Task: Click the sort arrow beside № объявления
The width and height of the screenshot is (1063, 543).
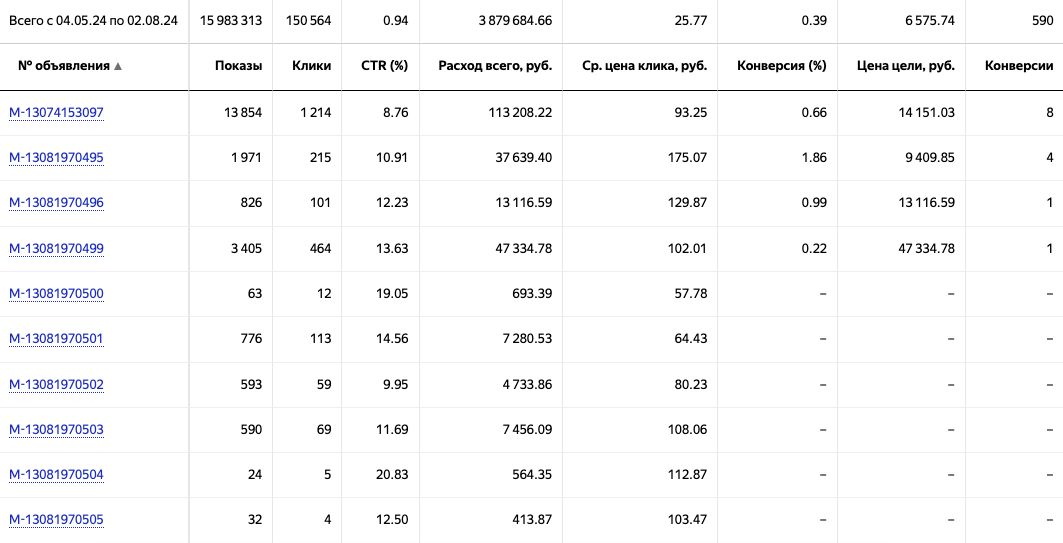Action: click(118, 67)
